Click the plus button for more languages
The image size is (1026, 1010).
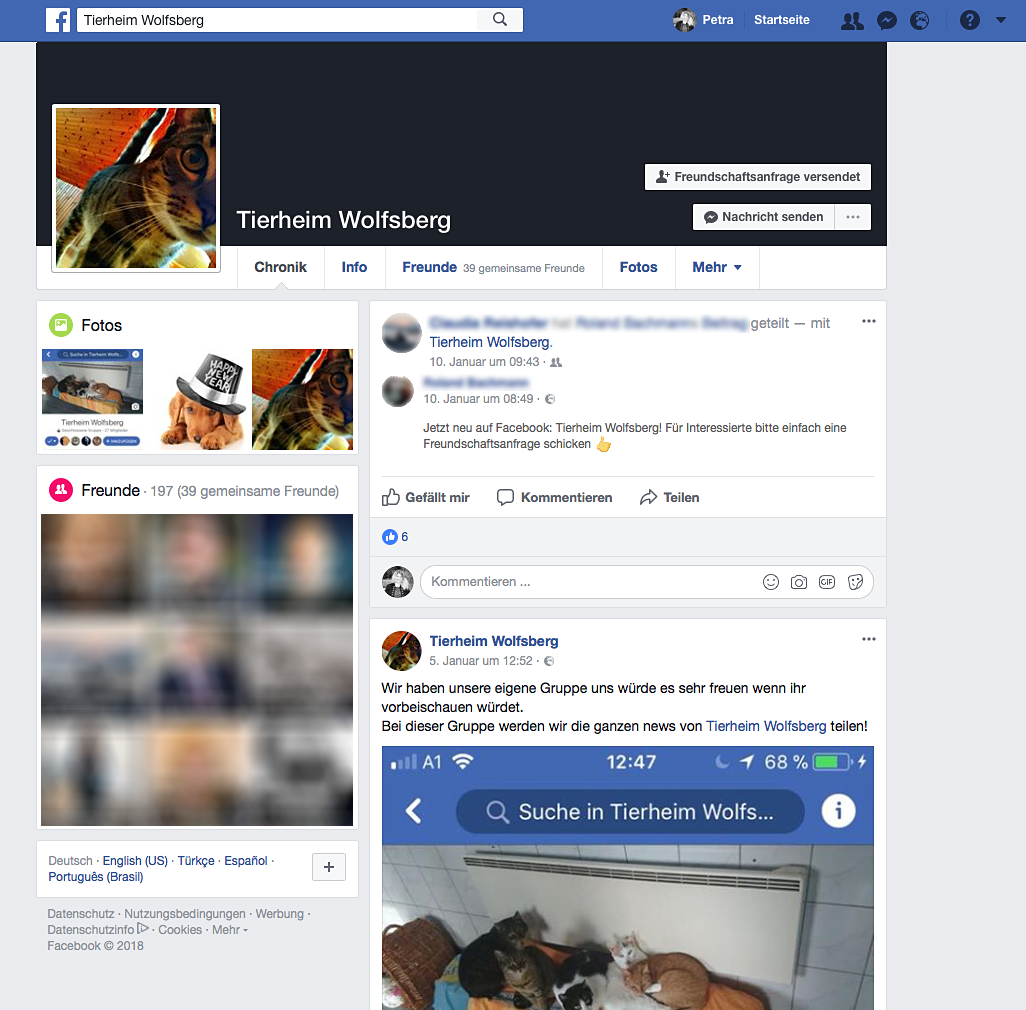point(328,867)
